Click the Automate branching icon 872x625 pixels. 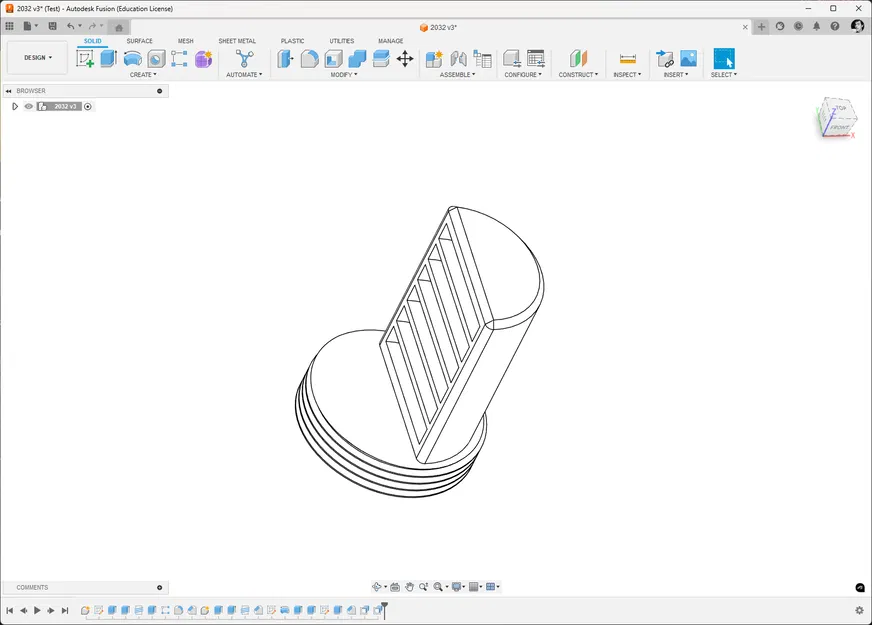click(x=244, y=58)
